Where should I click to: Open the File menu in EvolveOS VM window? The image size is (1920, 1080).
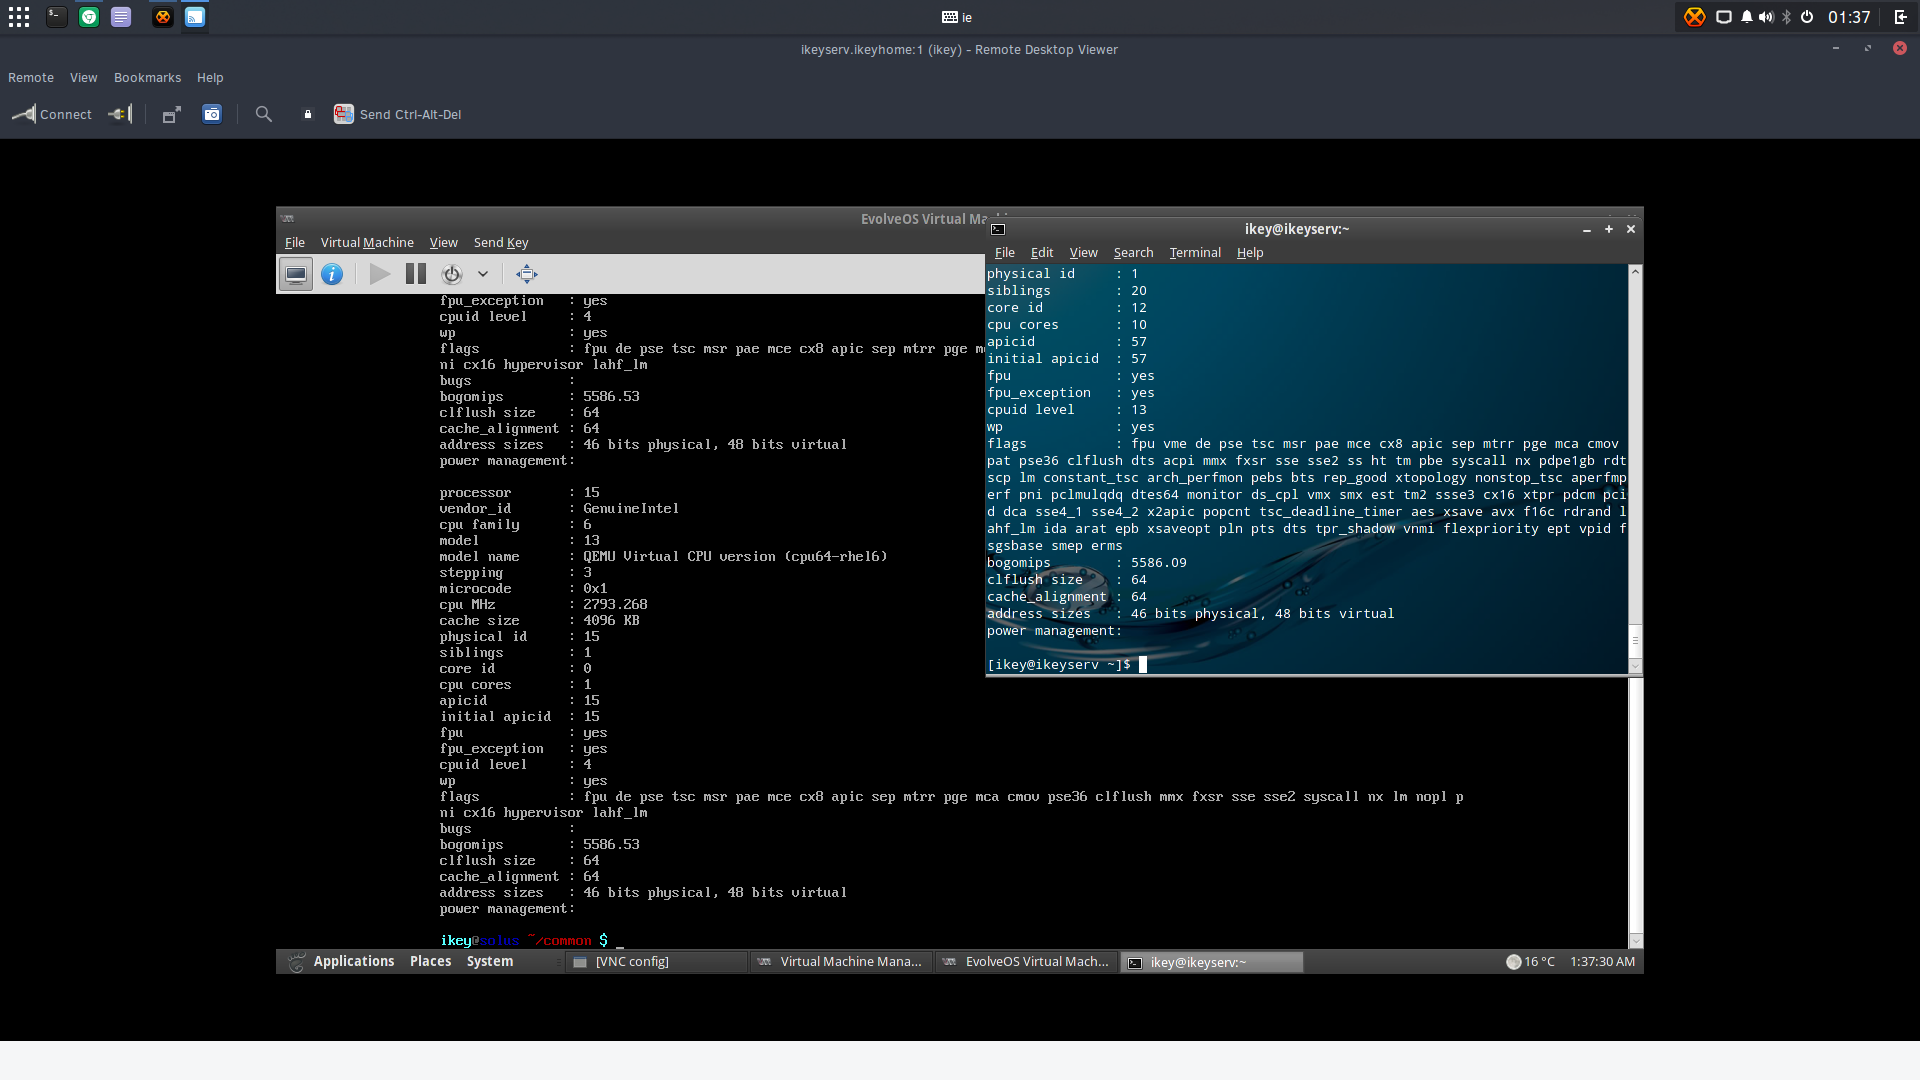tap(295, 243)
